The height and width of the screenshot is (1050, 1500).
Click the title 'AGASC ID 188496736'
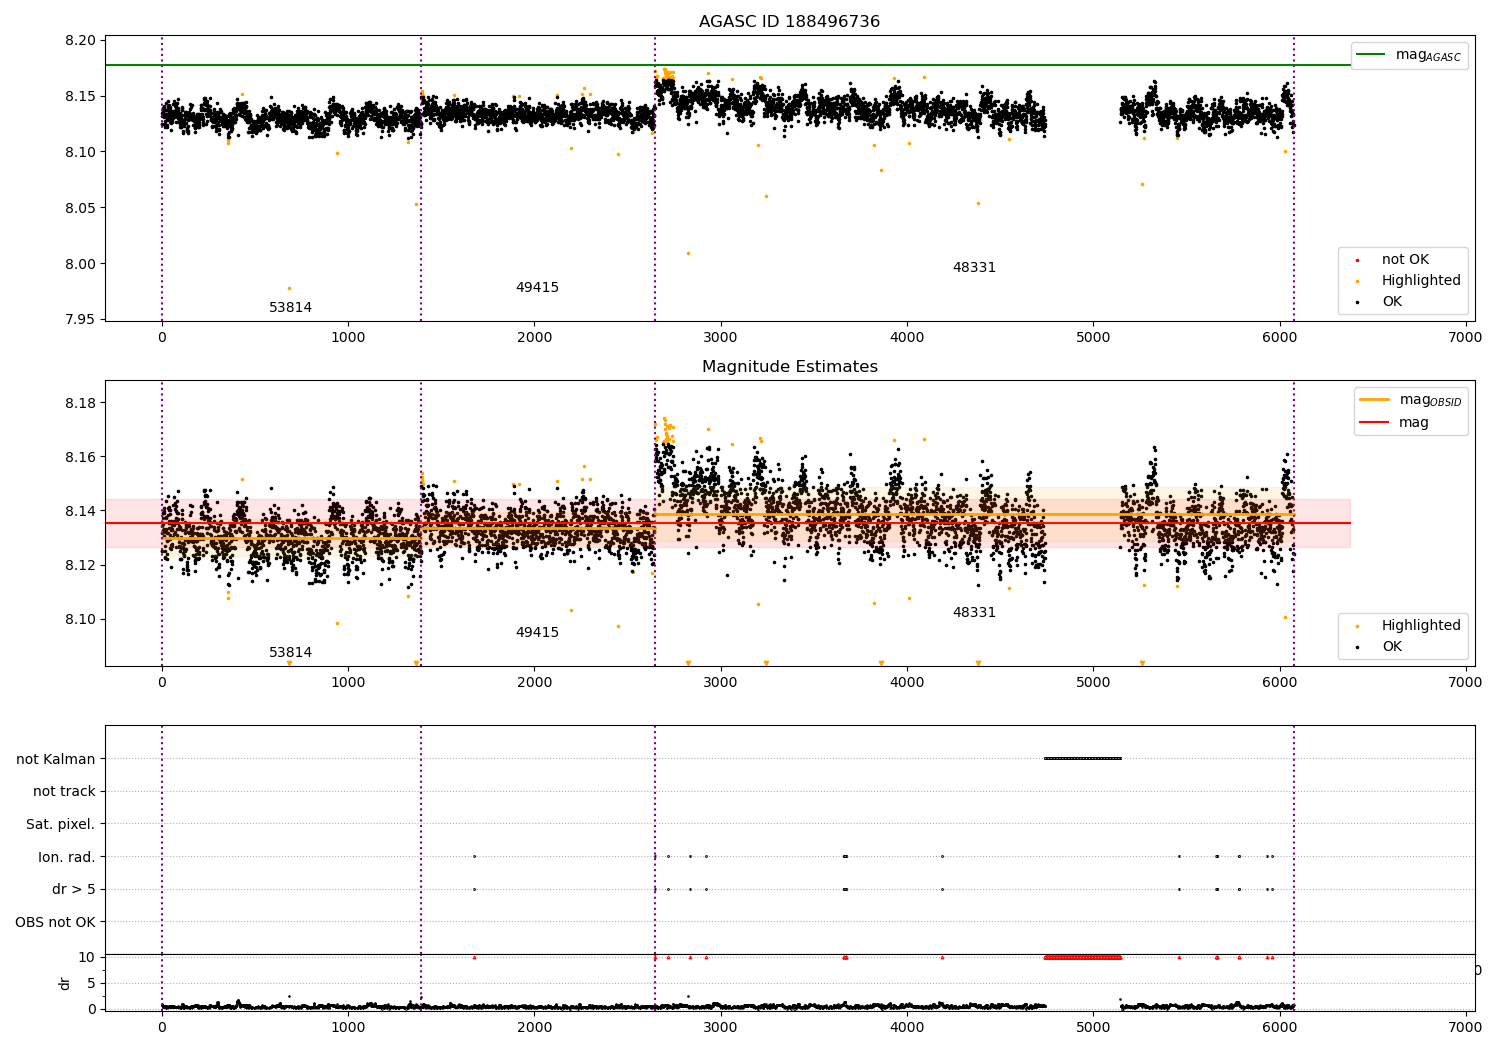click(789, 22)
